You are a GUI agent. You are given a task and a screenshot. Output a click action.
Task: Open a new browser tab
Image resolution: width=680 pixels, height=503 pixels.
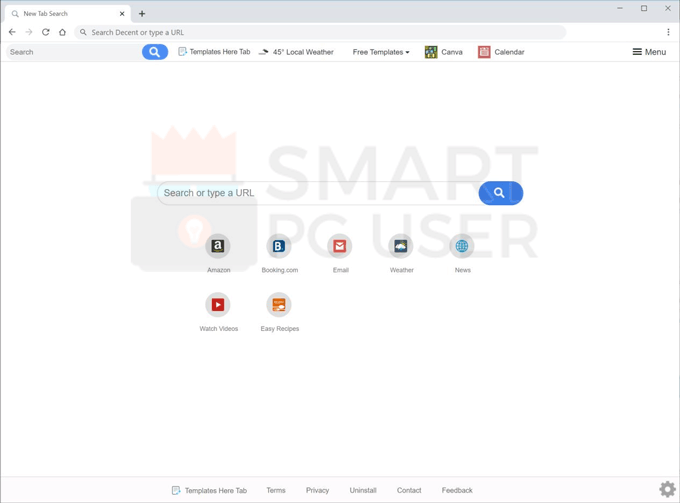(142, 14)
